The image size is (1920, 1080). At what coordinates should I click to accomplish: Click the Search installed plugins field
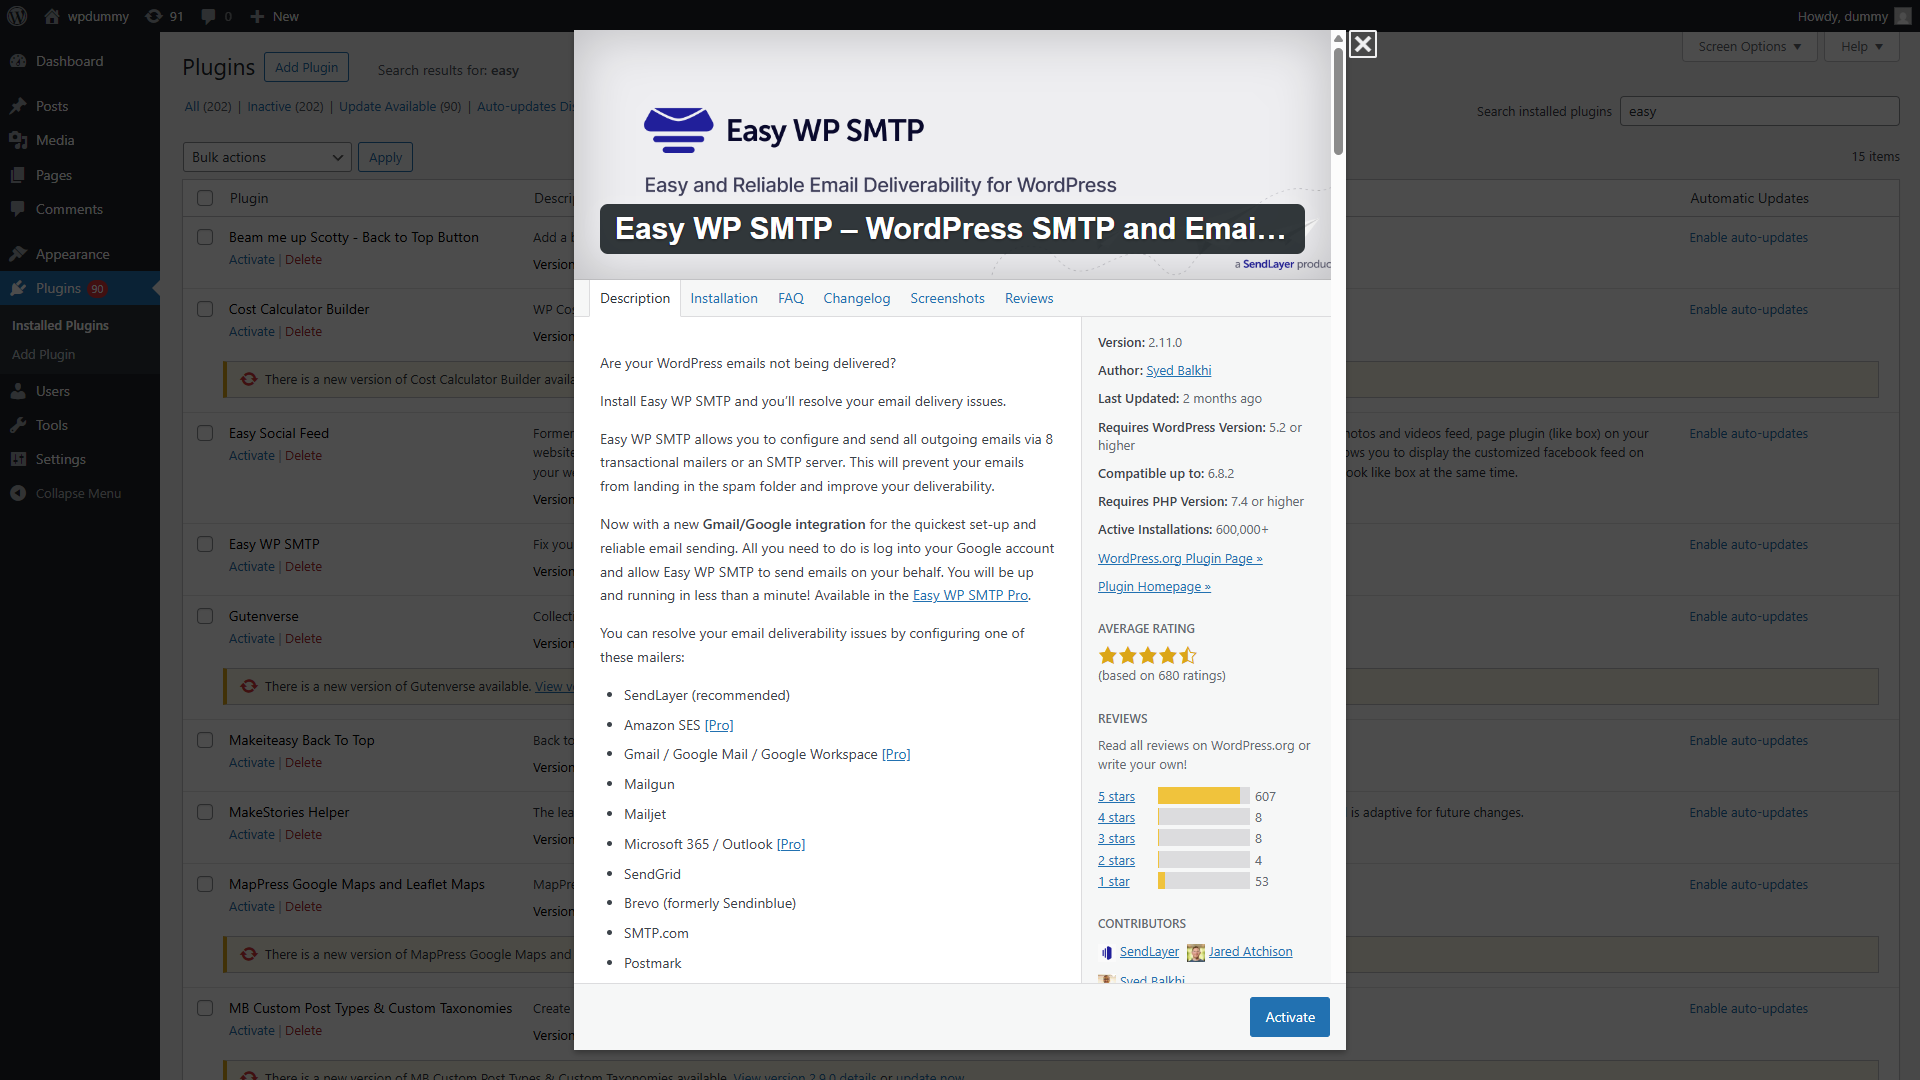click(x=1759, y=111)
